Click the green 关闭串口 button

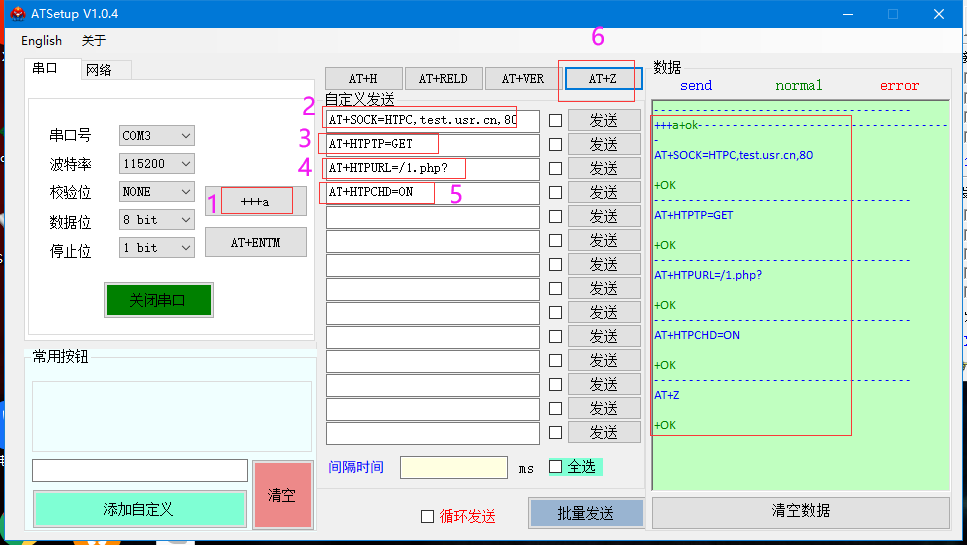158,300
